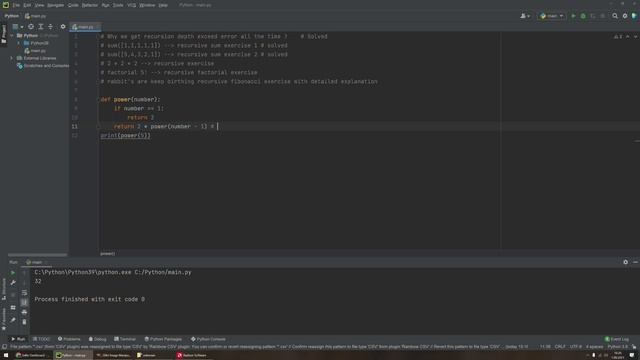Image resolution: width=640 pixels, height=360 pixels.
Task: Select Scratches and Consoles item
Action: [43, 66]
